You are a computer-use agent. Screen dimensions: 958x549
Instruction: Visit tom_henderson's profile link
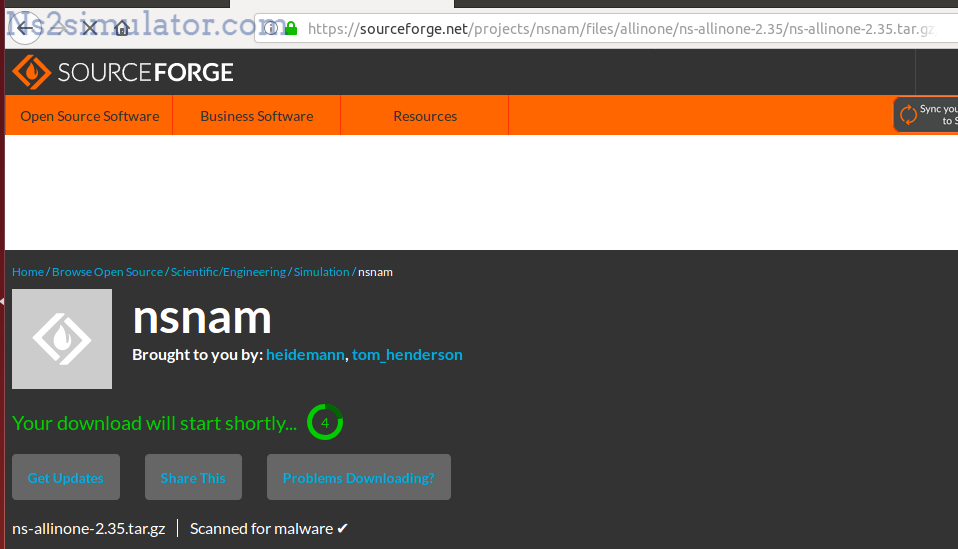coord(407,355)
